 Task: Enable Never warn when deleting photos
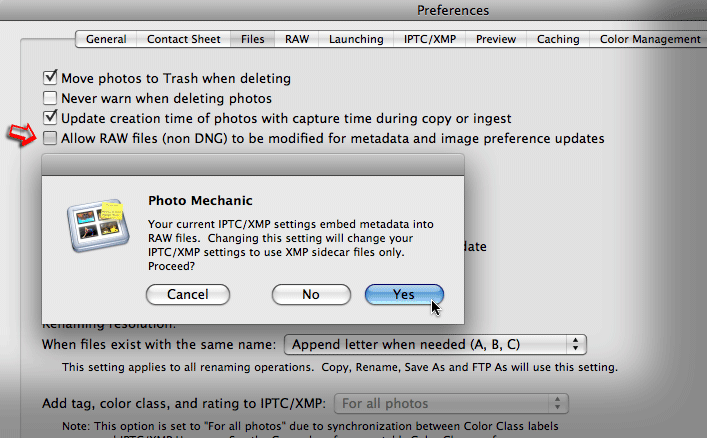coord(50,98)
